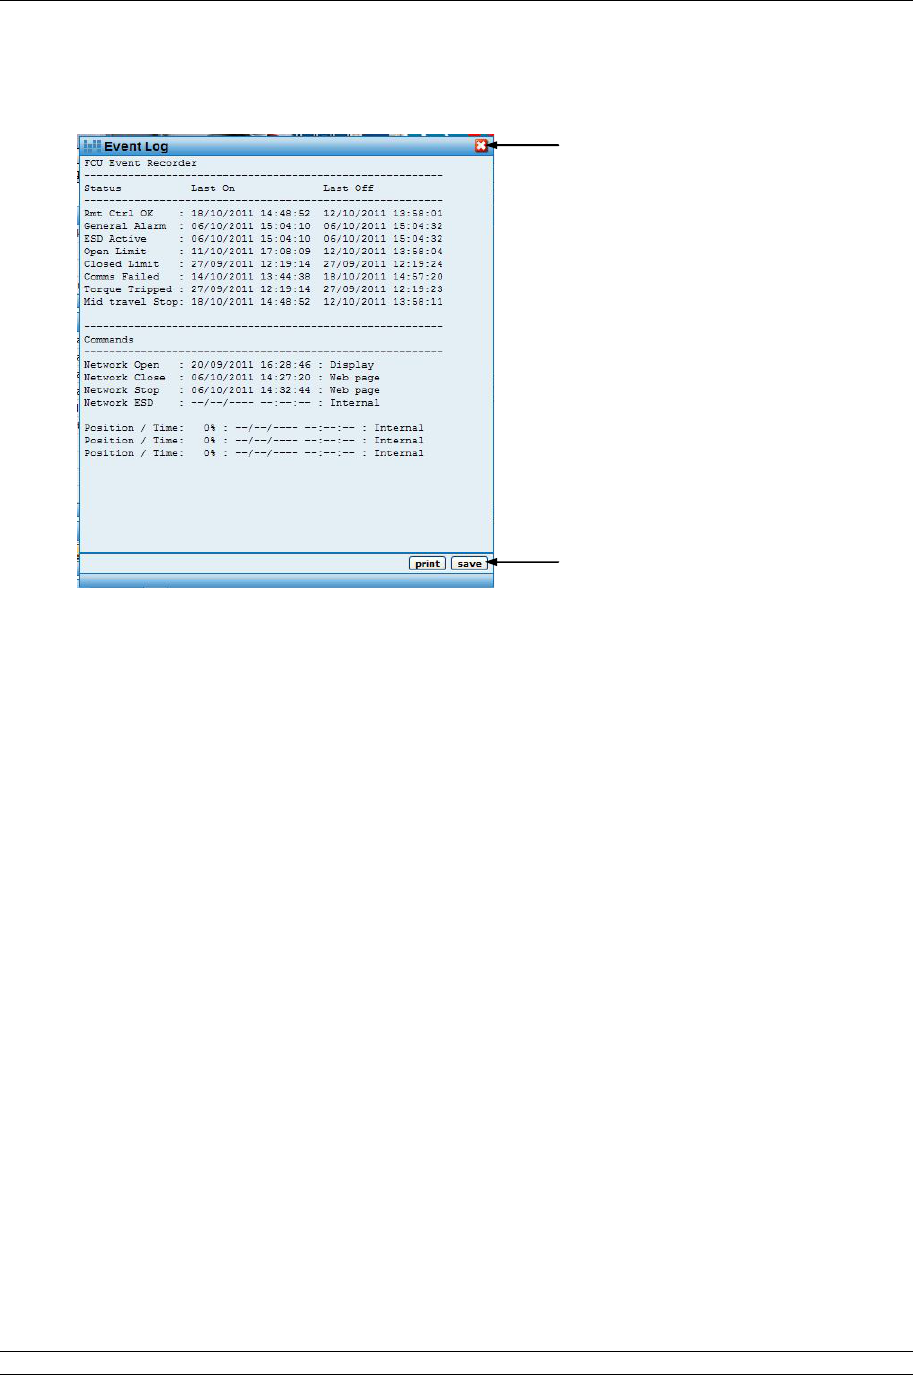Click Last On timestamp for Open Limit
The height and width of the screenshot is (1375, 913).
coord(251,251)
